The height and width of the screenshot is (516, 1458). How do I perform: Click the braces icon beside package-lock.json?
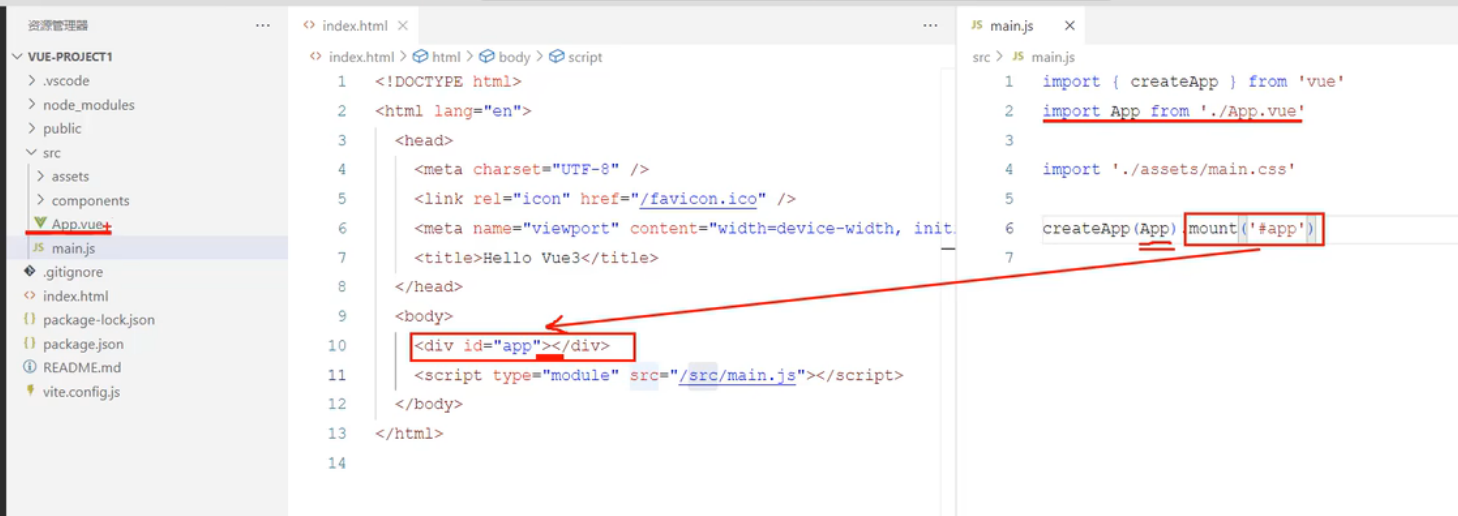pos(30,320)
